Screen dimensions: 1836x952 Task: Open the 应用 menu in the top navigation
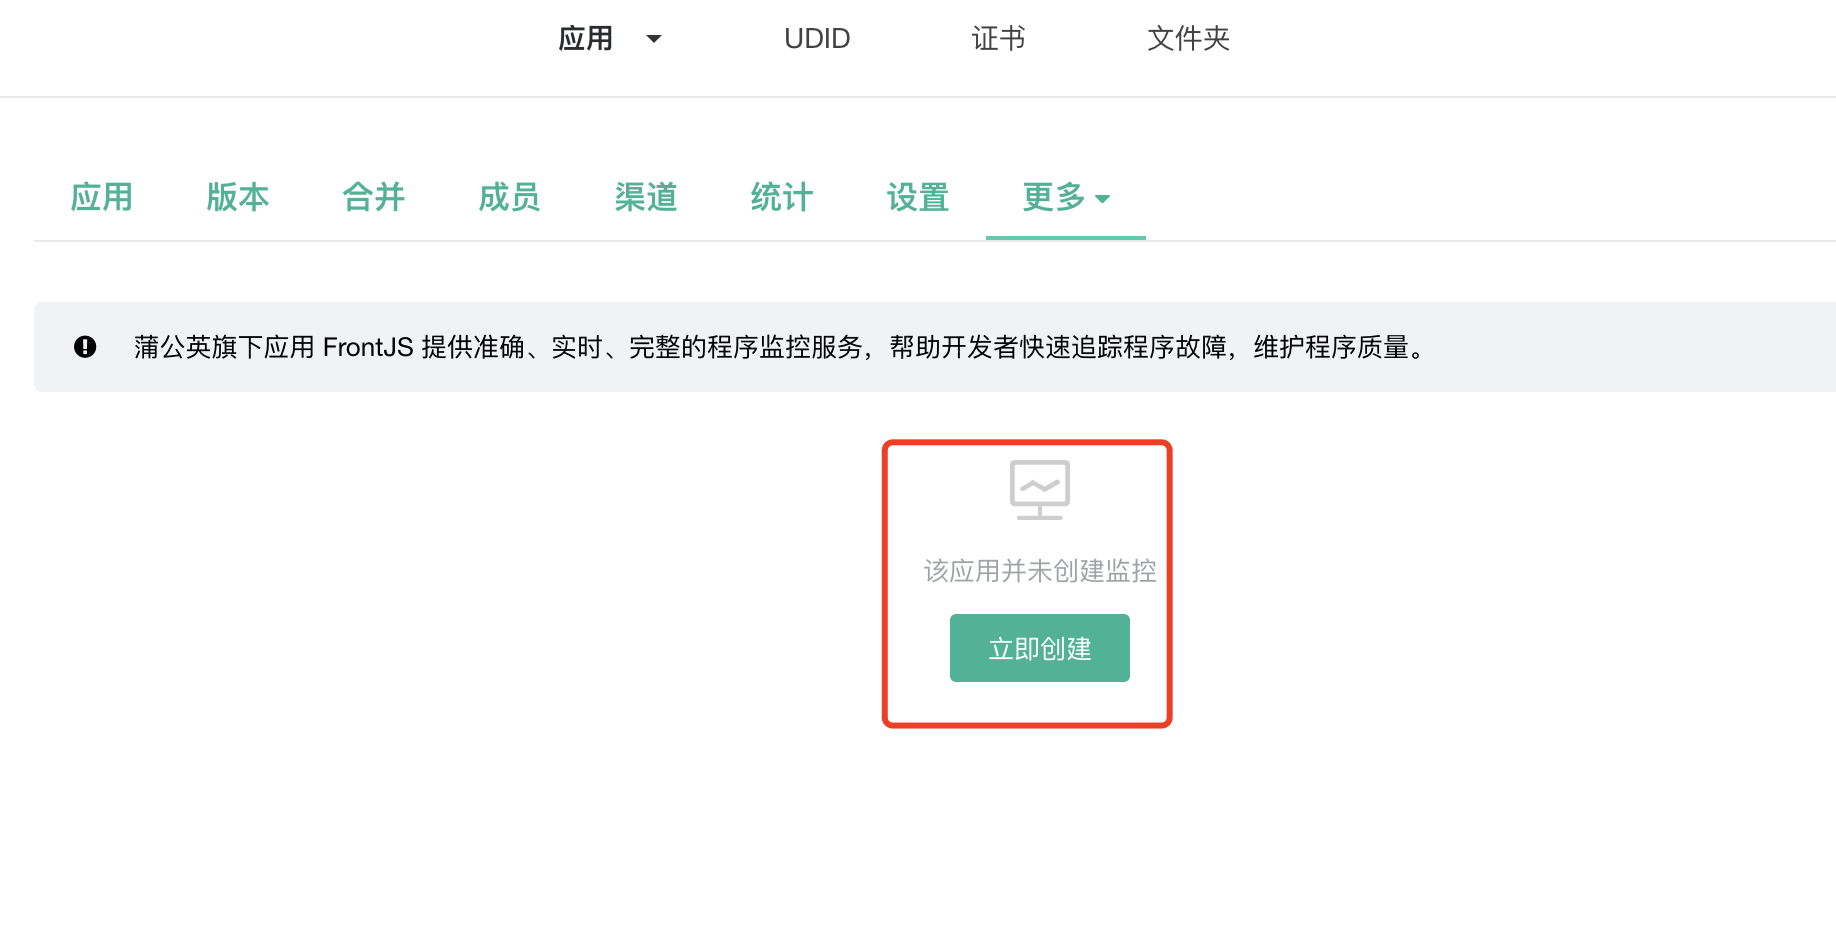point(586,39)
